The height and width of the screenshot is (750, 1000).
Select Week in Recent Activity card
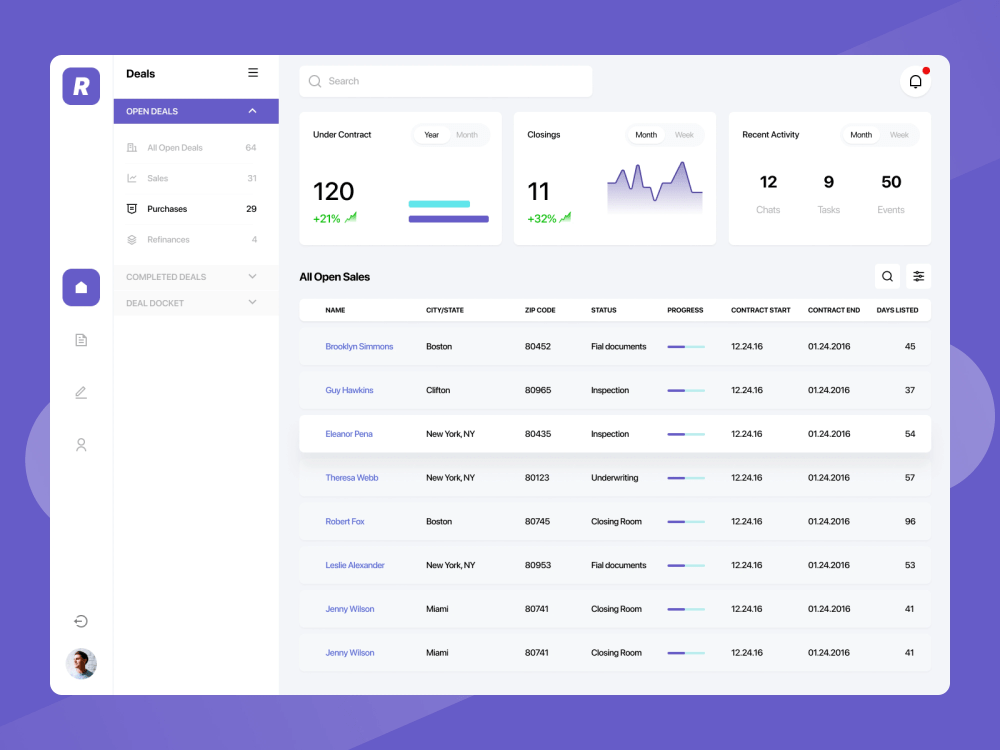[899, 135]
